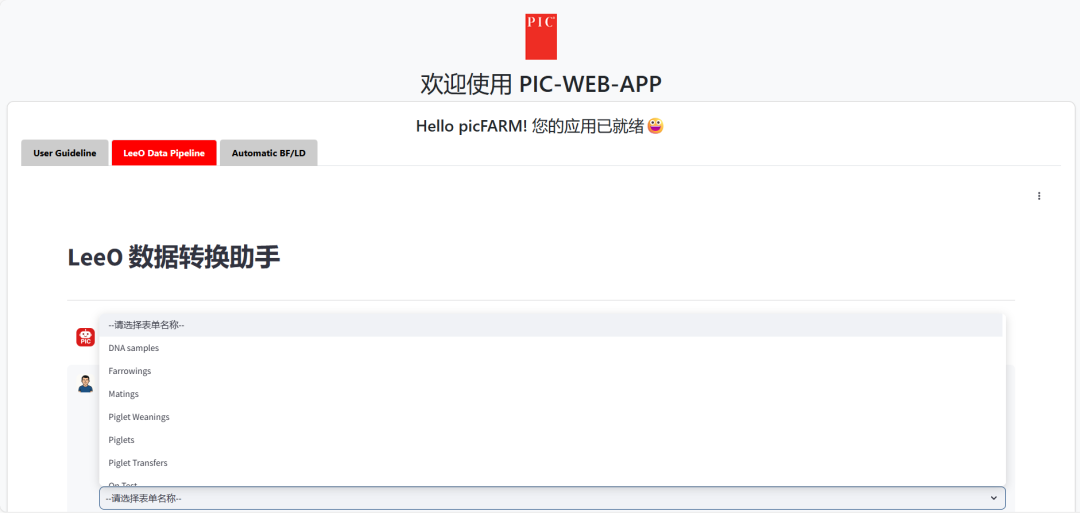Click the red PIC logo at top
The width and height of the screenshot is (1080, 513).
click(x=541, y=37)
